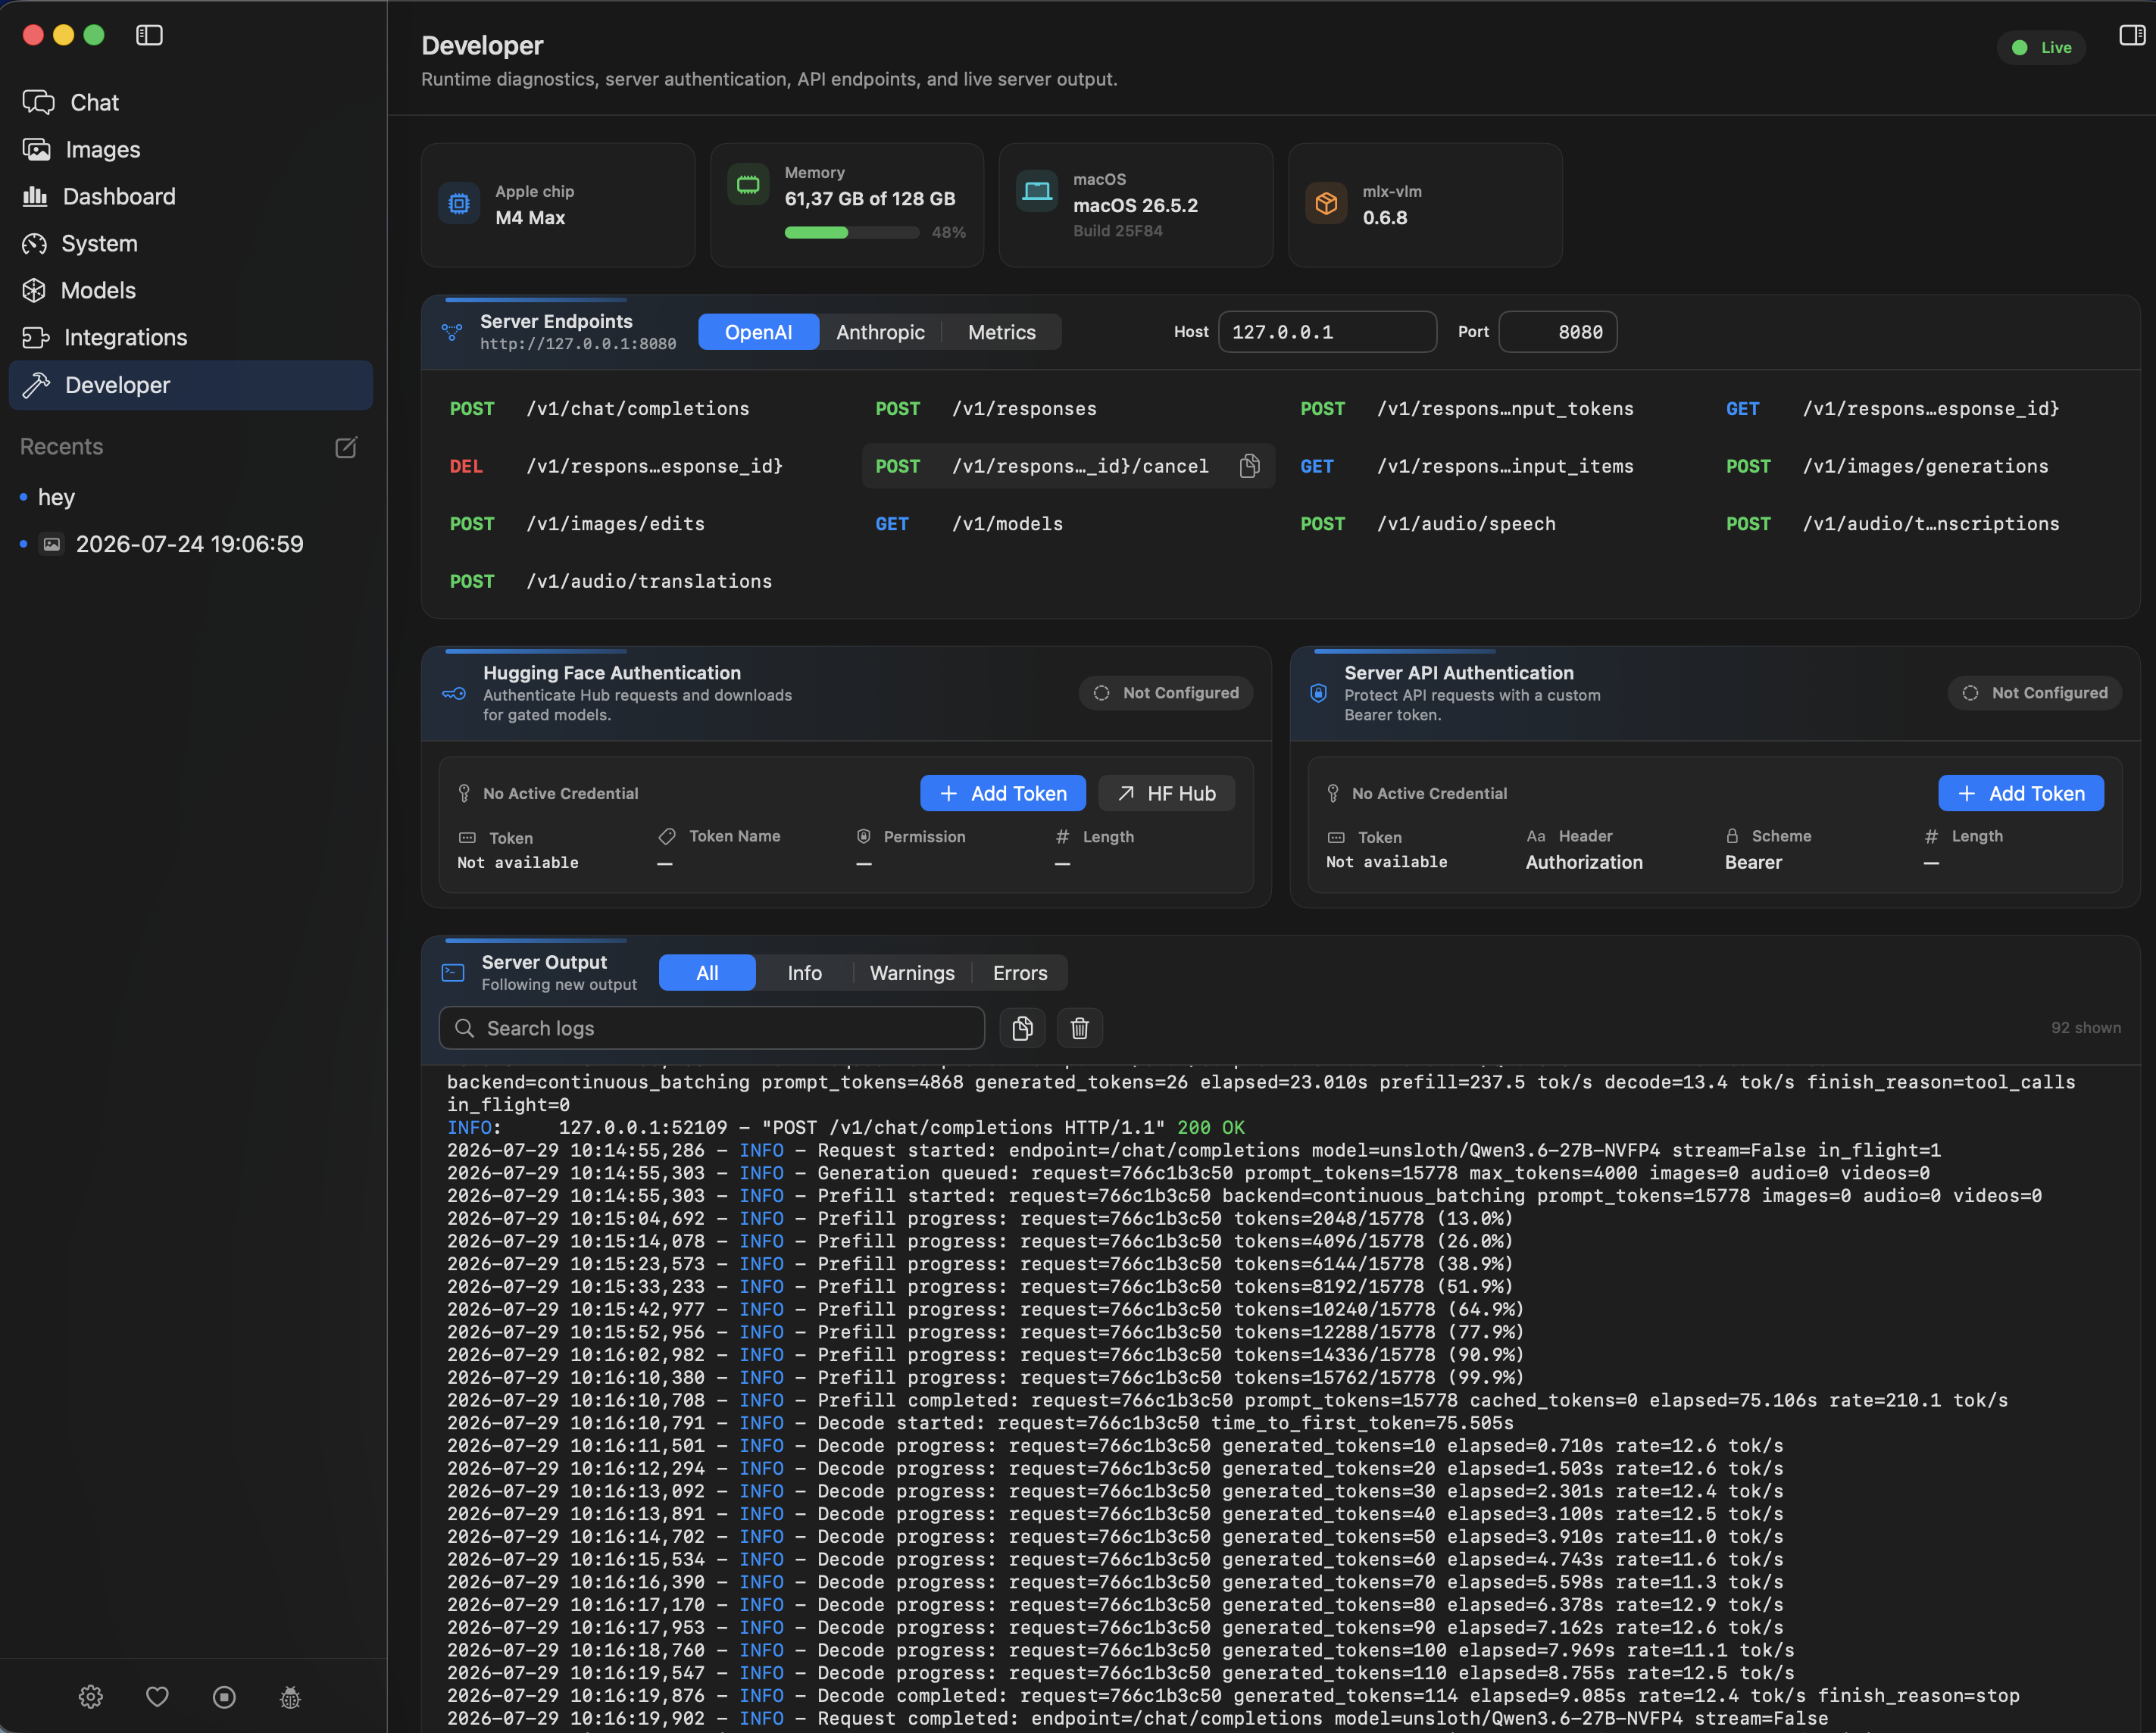
Task: Switch to the Metrics tab
Action: [1001, 332]
